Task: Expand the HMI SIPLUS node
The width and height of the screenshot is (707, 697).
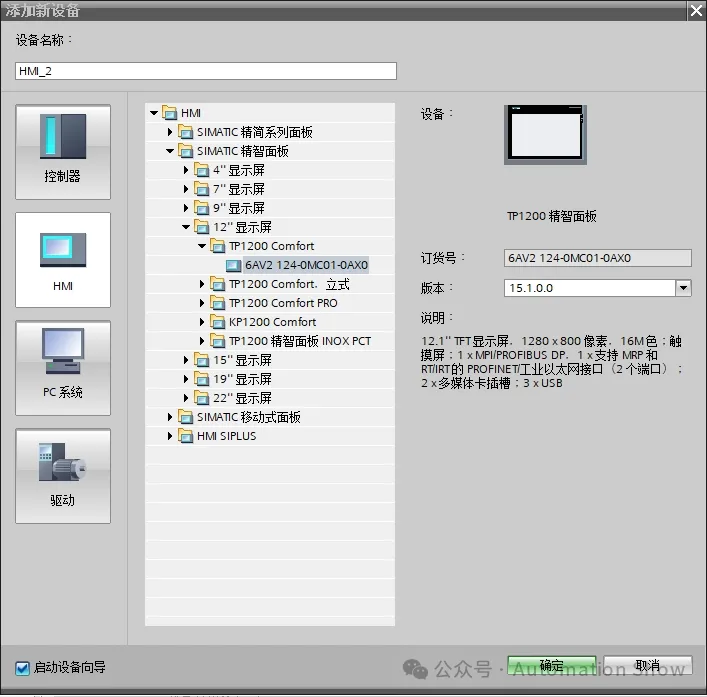Action: pos(170,436)
